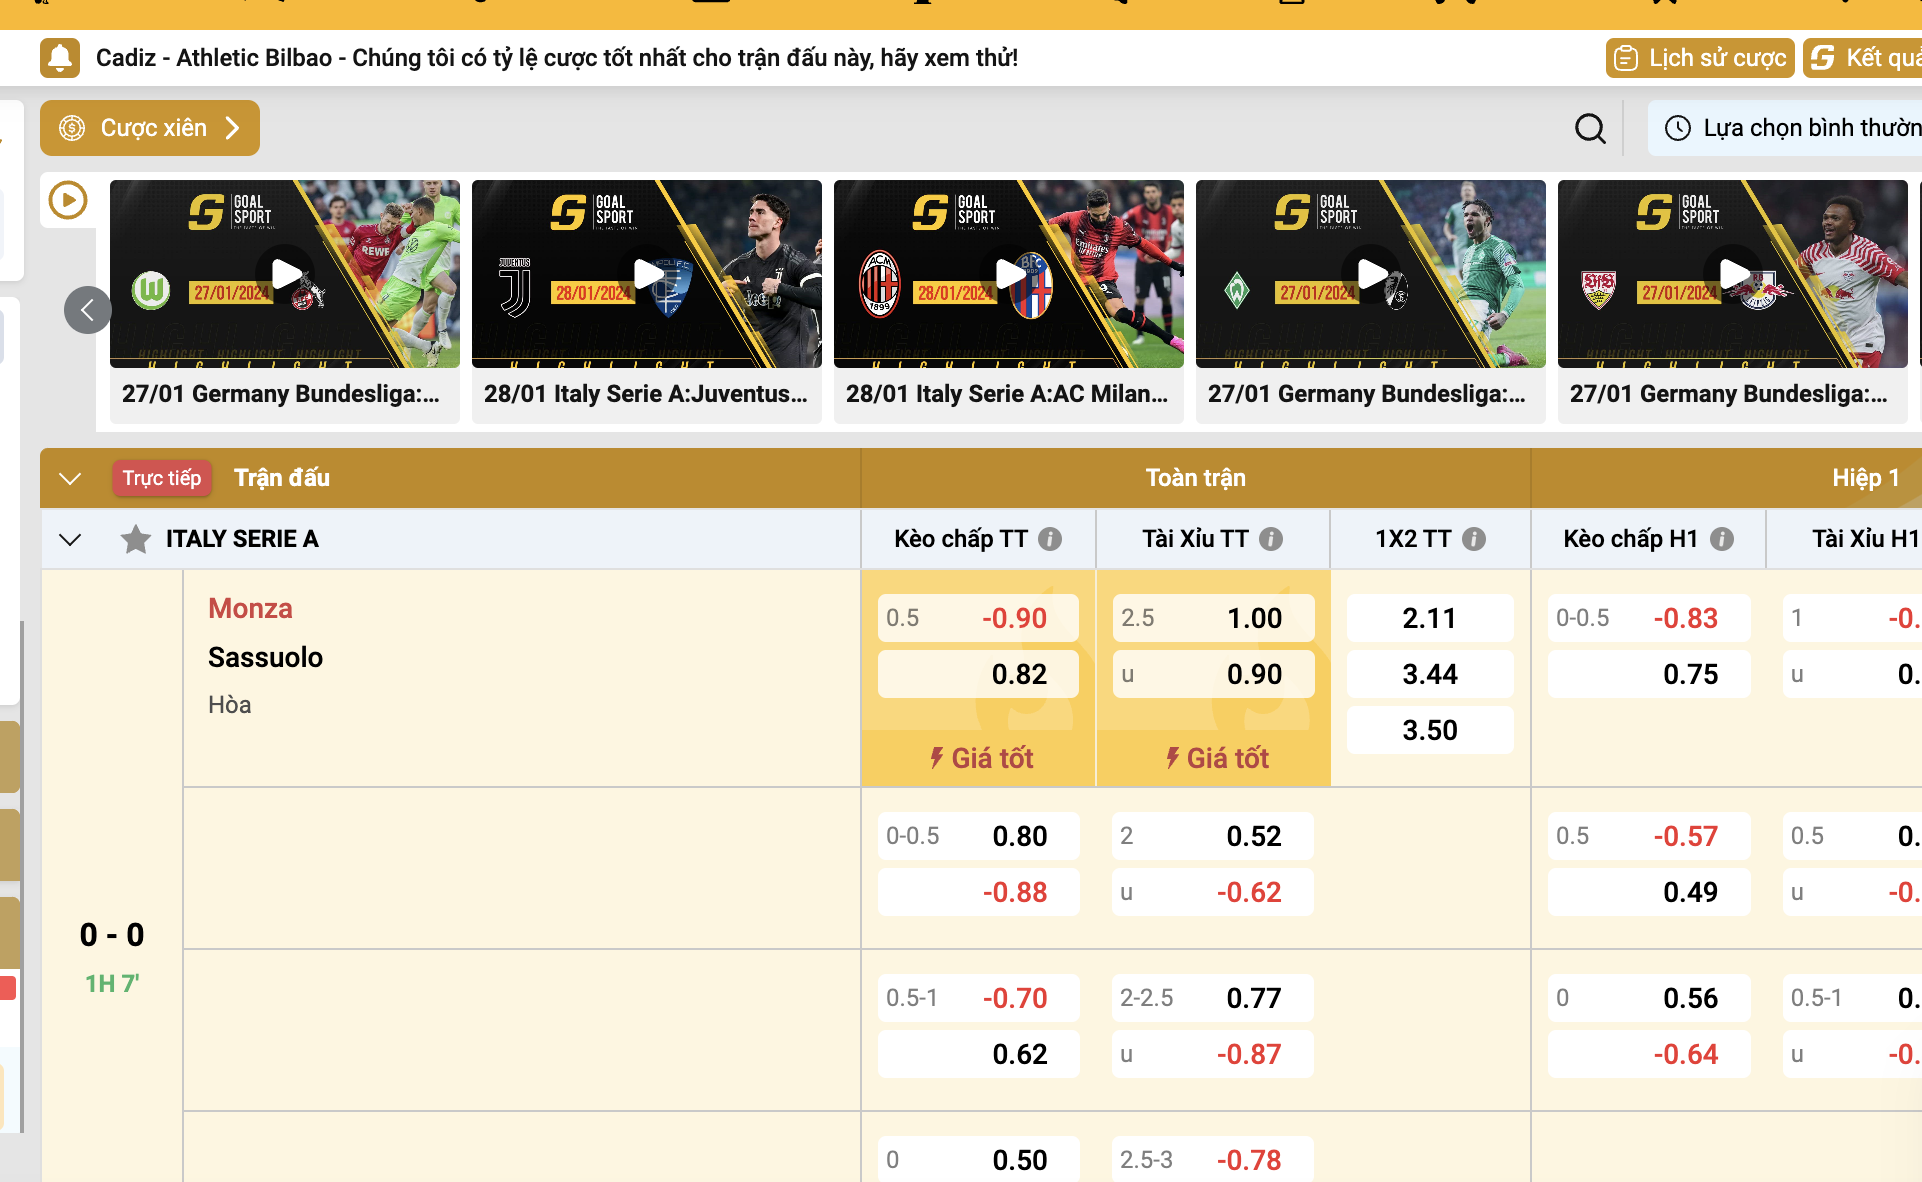Select 1X2 odds 2.11 for Monza

pyautogui.click(x=1429, y=618)
